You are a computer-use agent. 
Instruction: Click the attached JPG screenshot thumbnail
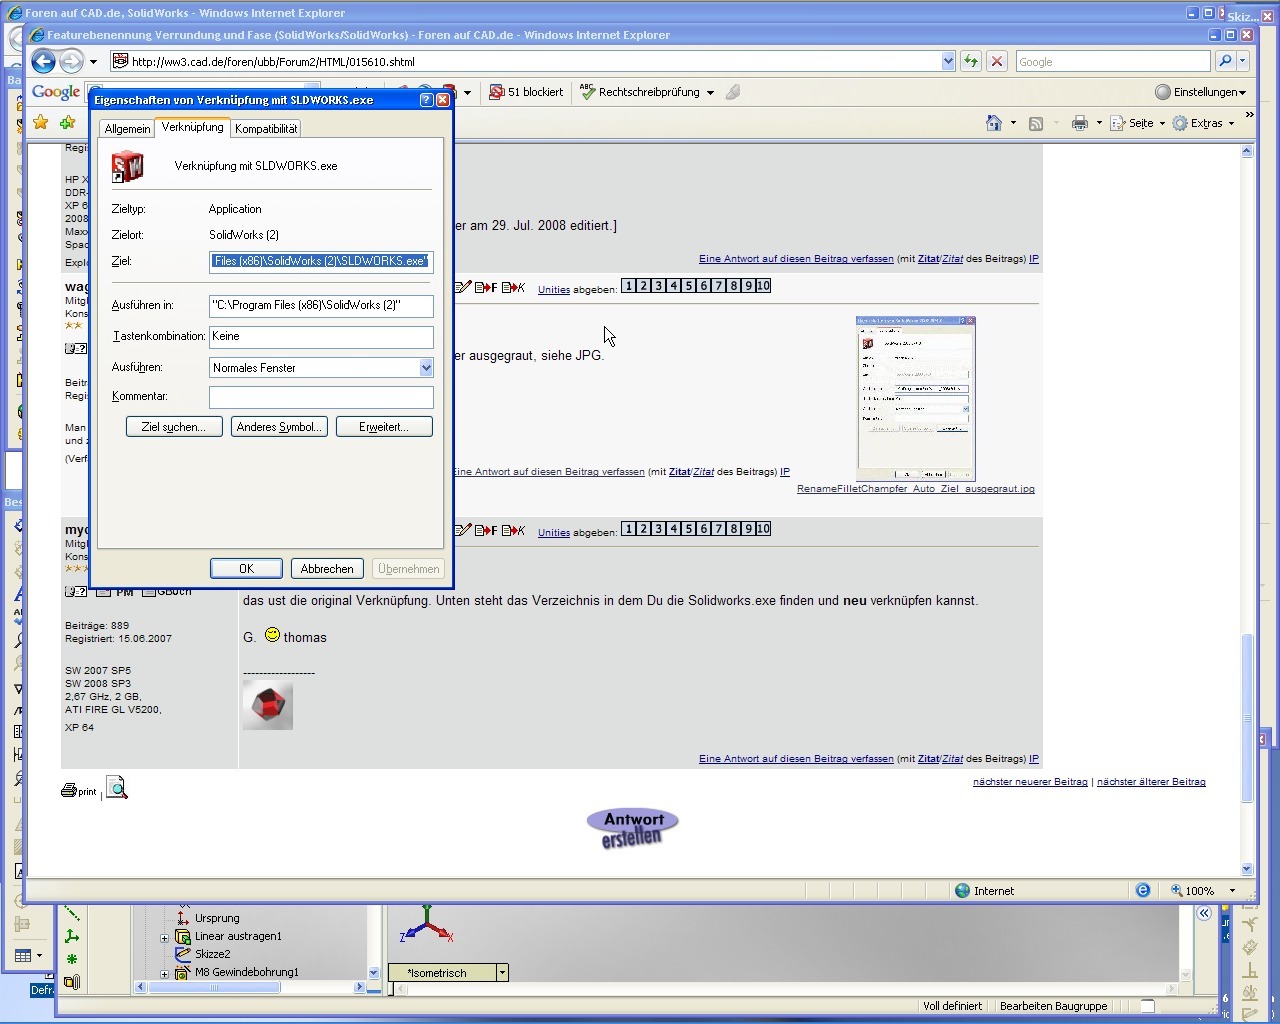916,399
